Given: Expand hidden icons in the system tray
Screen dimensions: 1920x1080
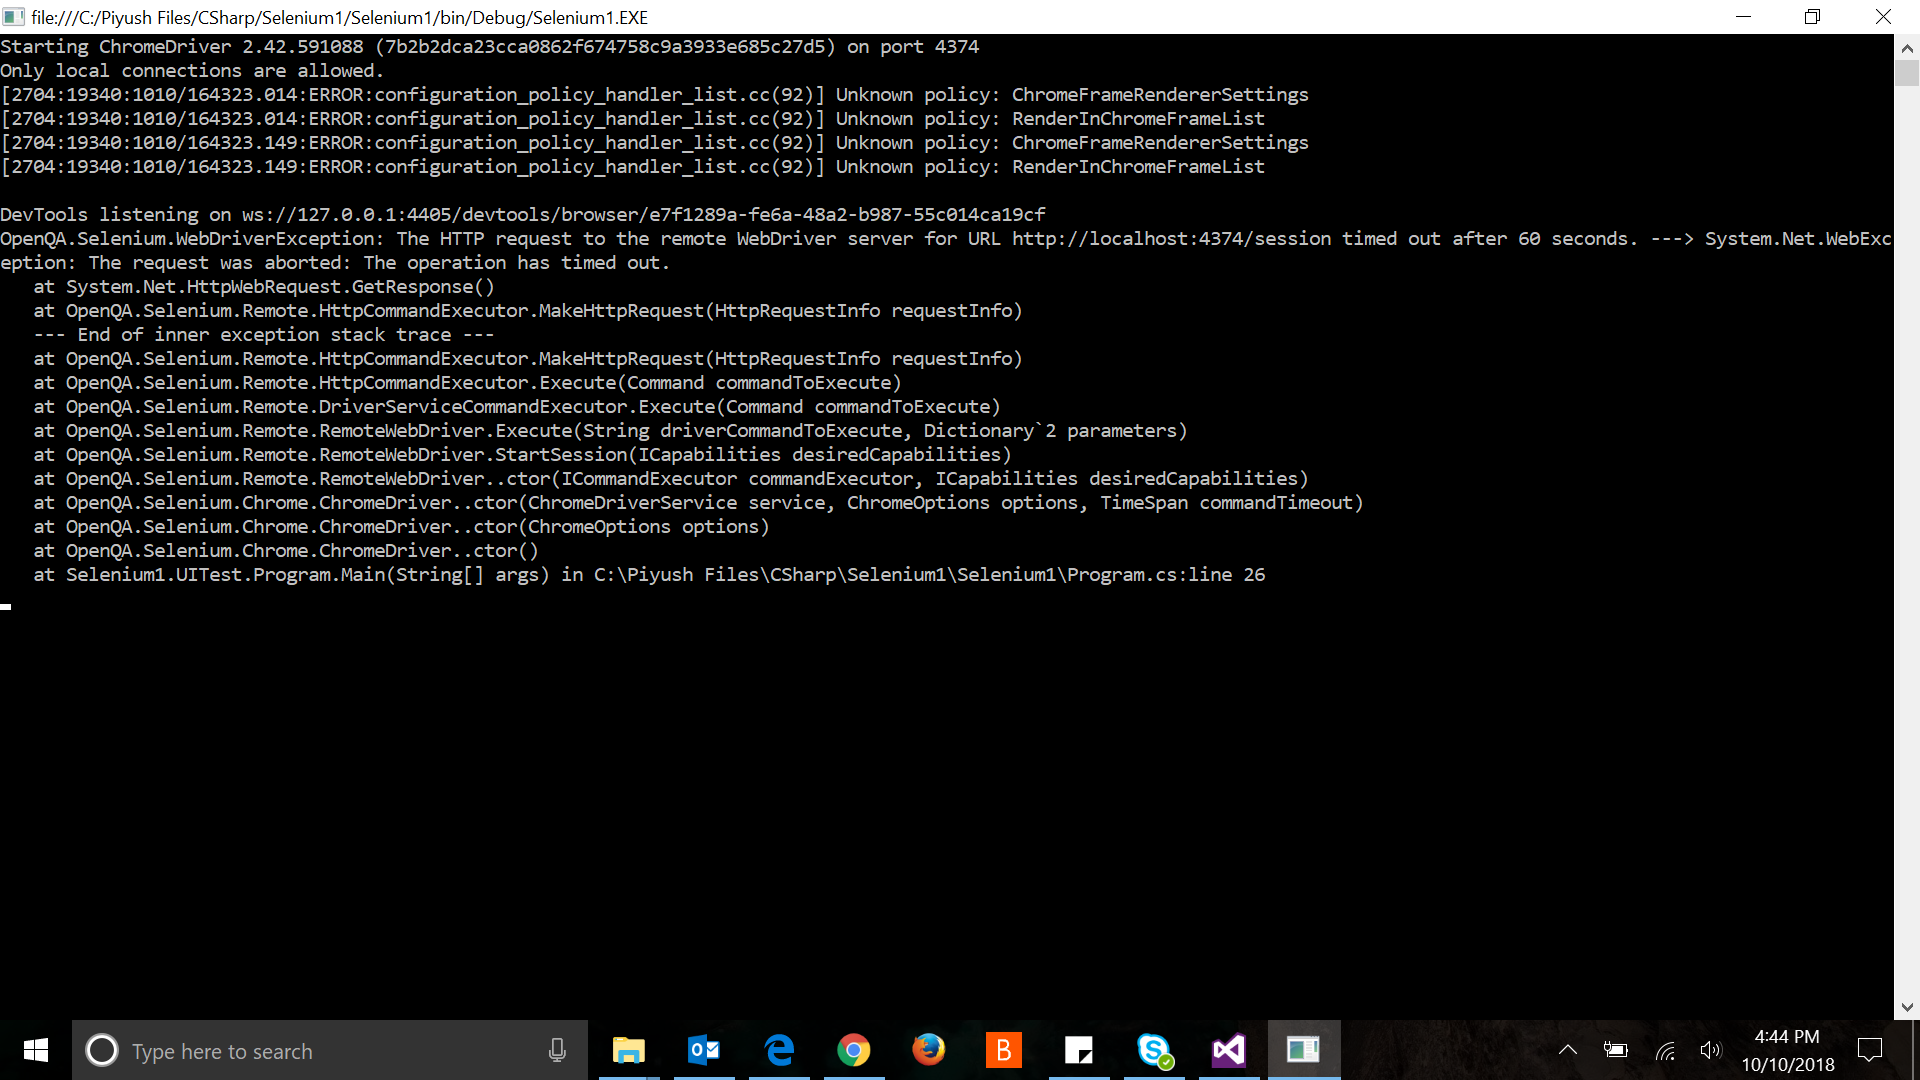Looking at the screenshot, I should point(1569,1050).
